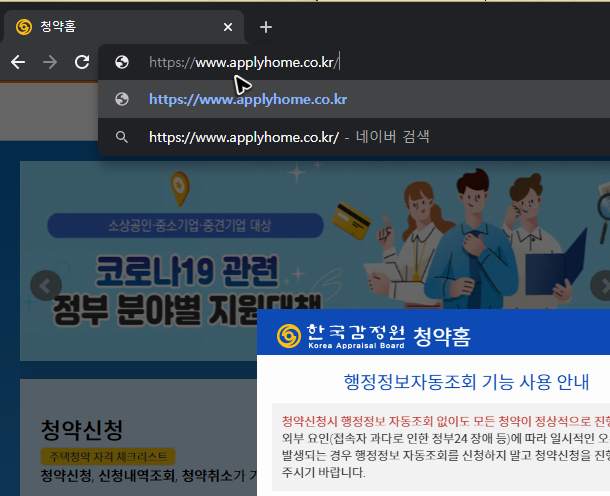Show previous banner slide arrow
Image resolution: width=610 pixels, height=496 pixels.
(46, 286)
